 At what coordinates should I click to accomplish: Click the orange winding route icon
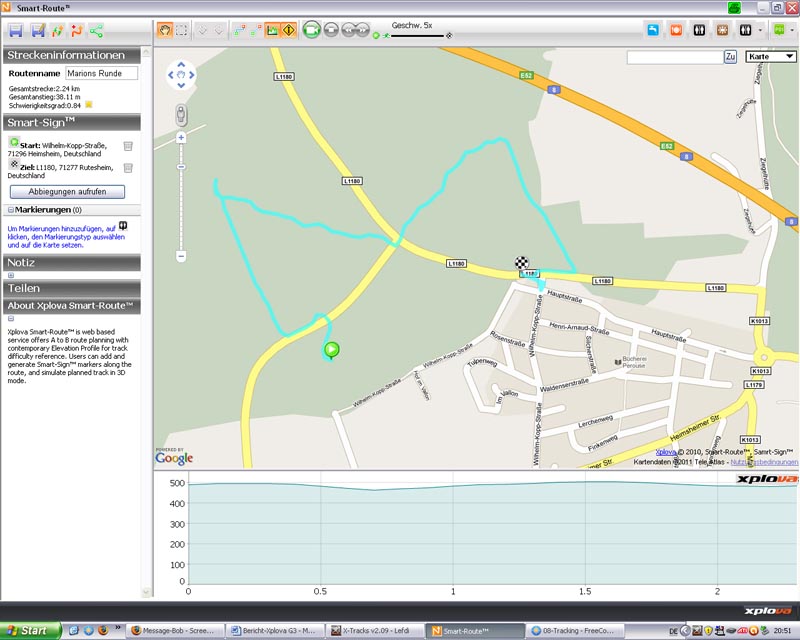click(x=77, y=31)
